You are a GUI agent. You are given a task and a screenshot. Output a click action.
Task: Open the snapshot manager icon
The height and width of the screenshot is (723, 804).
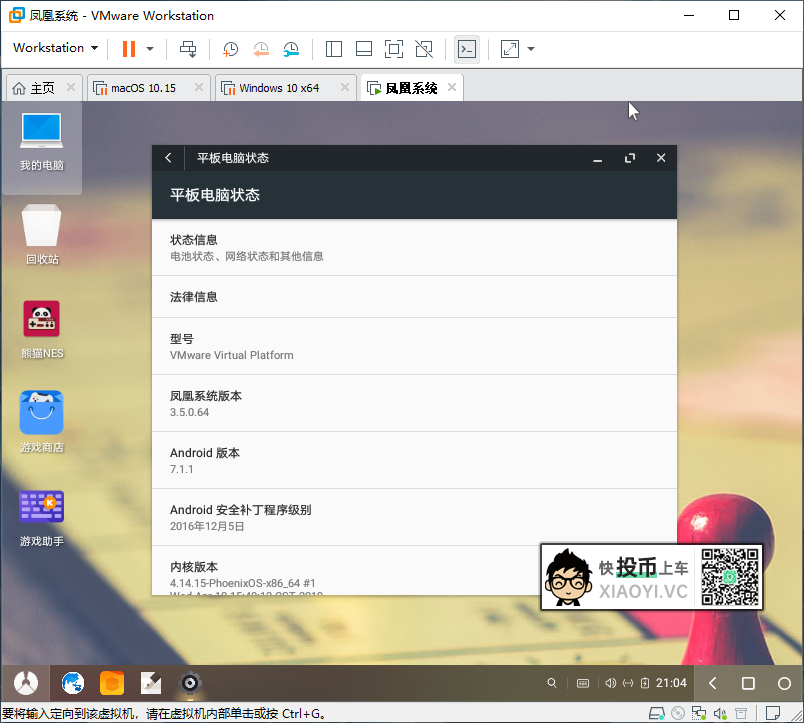tap(291, 49)
